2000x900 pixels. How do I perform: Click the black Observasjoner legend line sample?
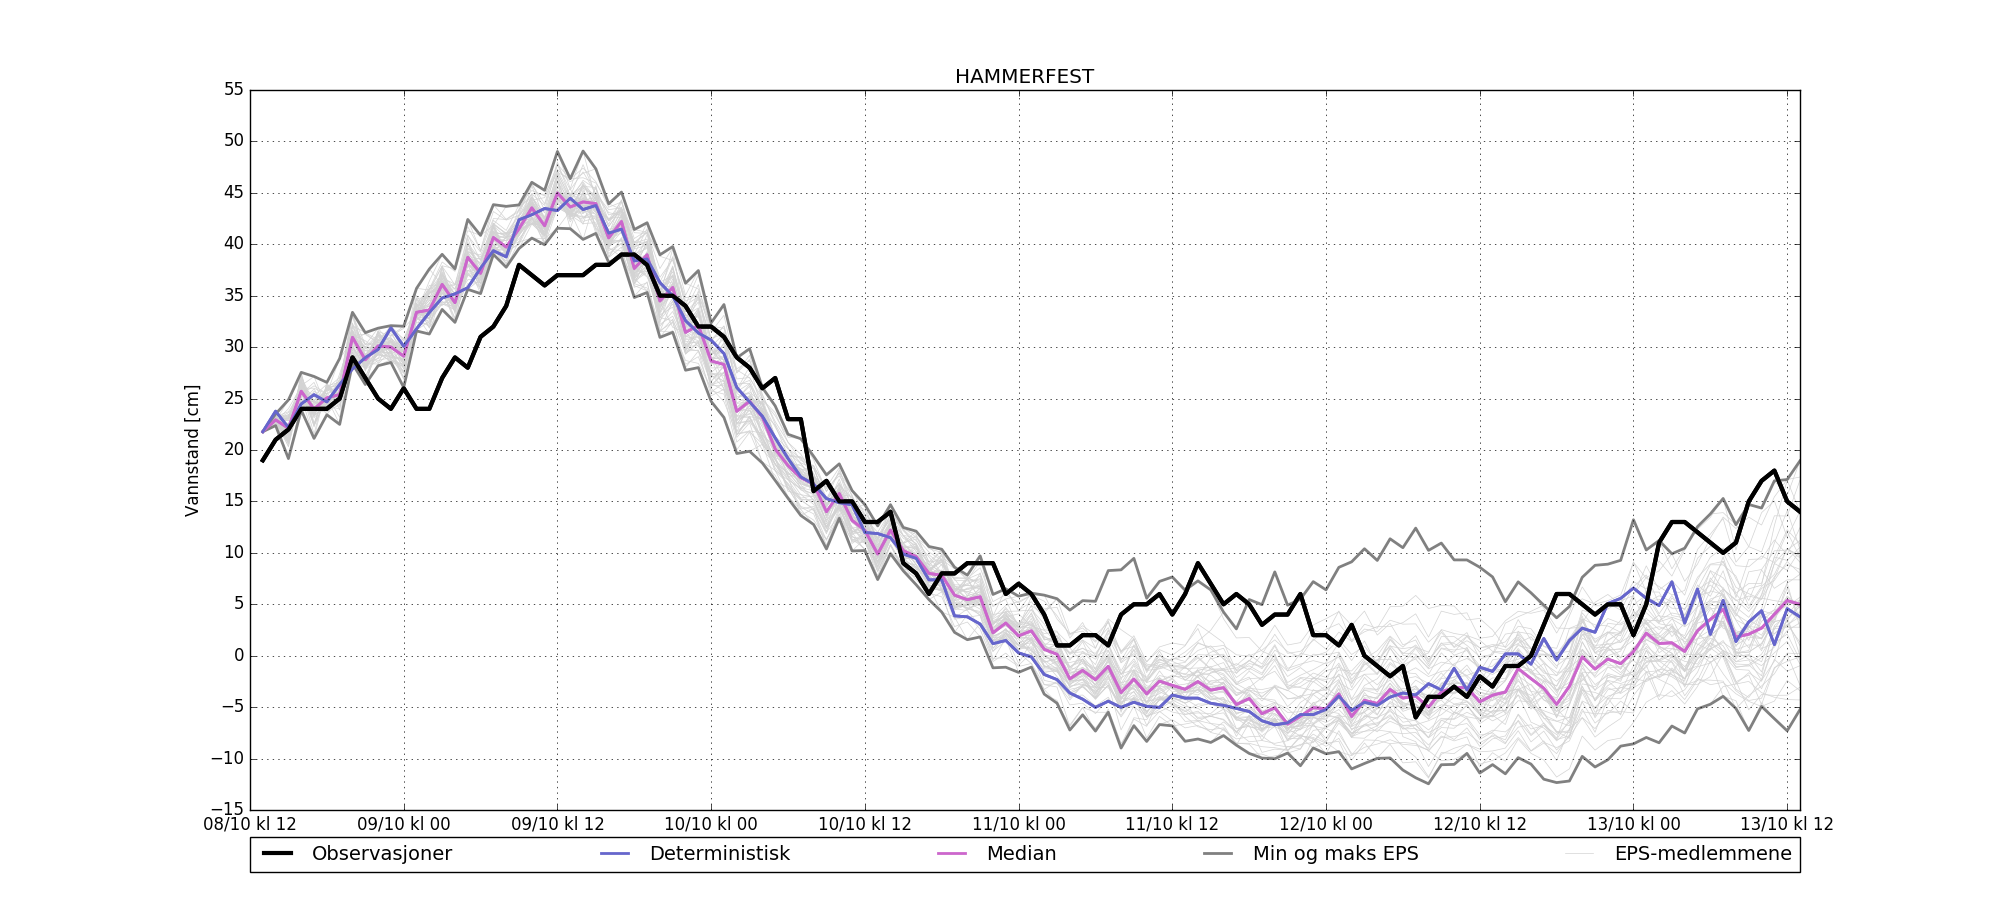click(x=277, y=854)
